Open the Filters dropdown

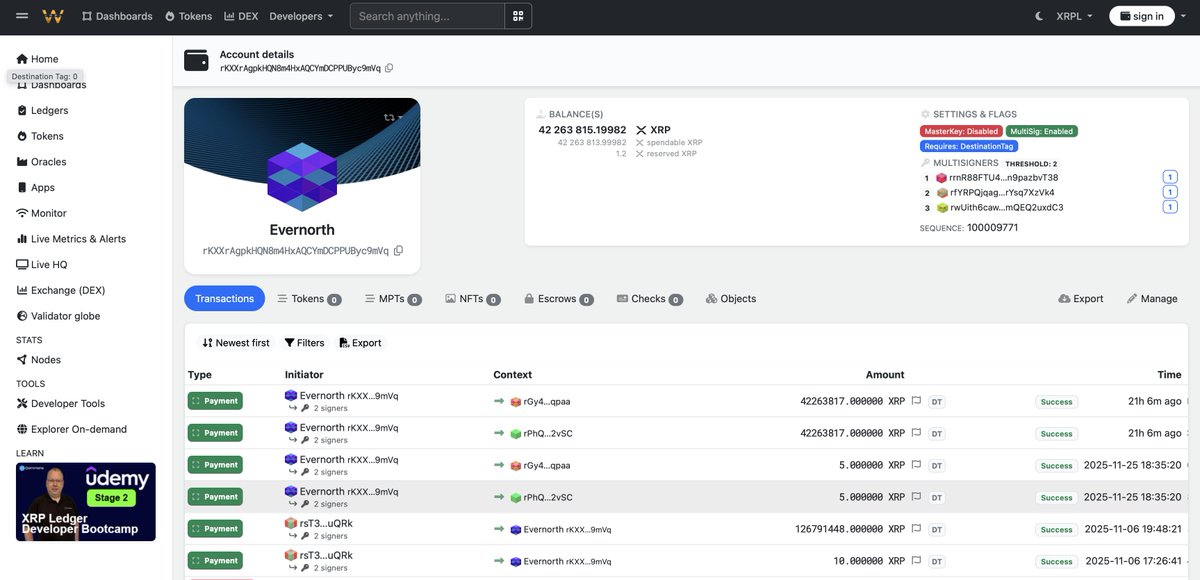tap(304, 343)
